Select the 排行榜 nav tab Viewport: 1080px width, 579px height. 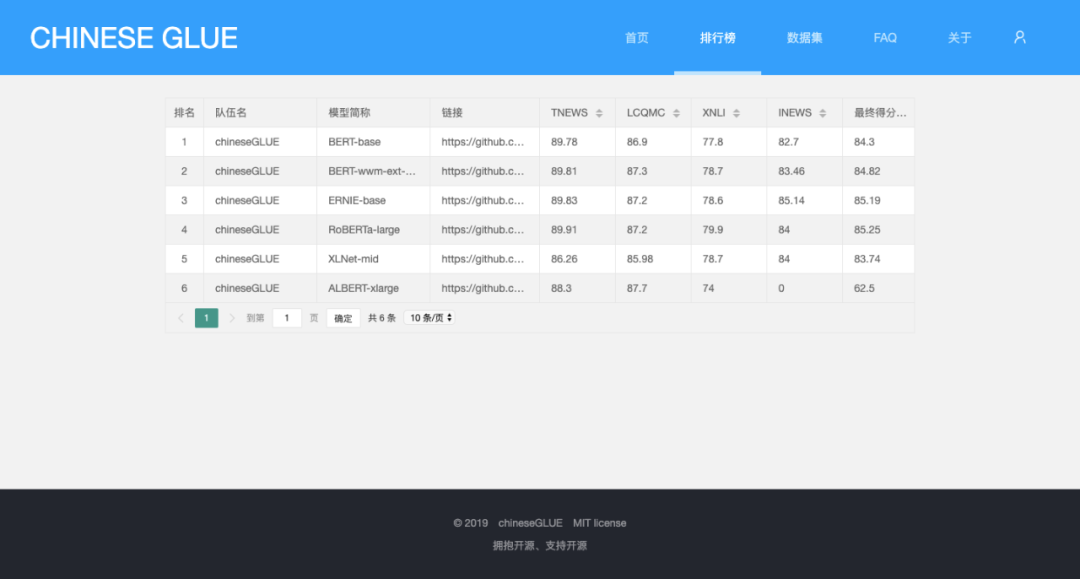(x=718, y=38)
